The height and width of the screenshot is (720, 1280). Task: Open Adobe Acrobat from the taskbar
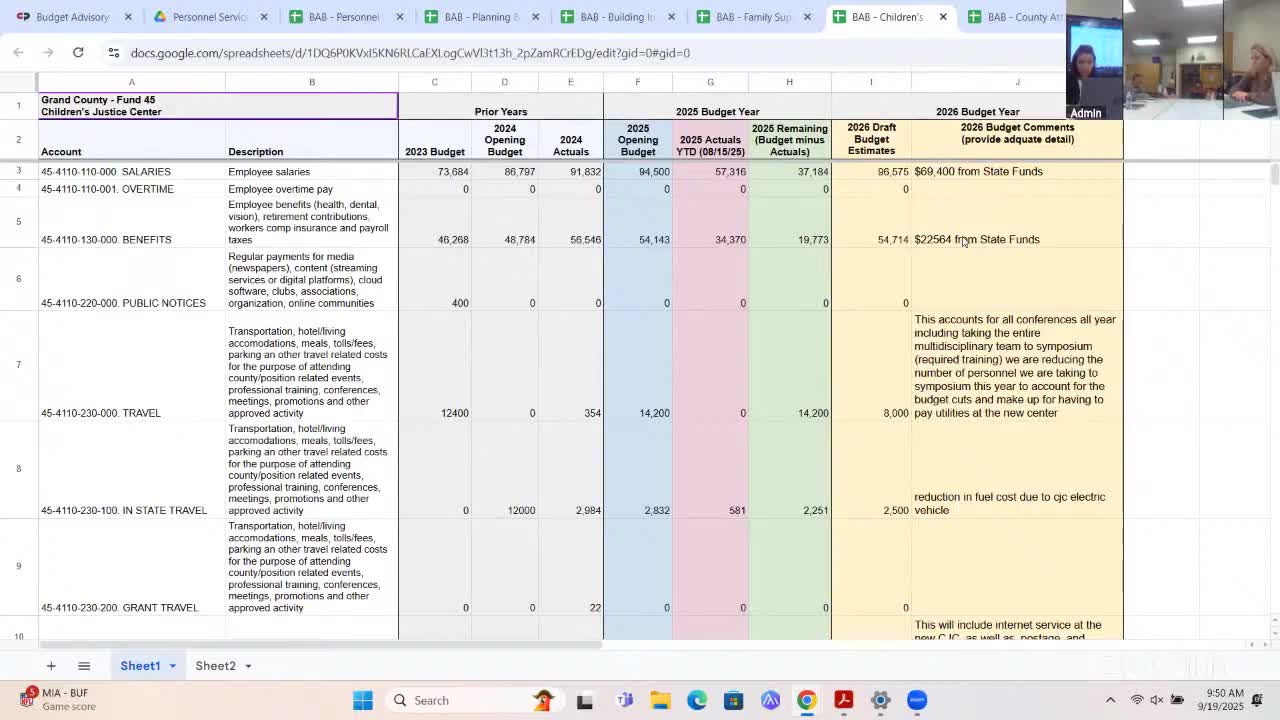(843, 700)
